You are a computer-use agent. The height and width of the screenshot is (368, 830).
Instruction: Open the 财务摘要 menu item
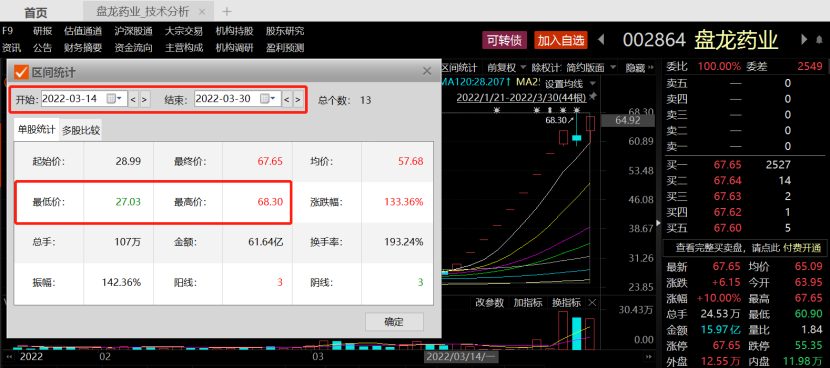pyautogui.click(x=83, y=48)
